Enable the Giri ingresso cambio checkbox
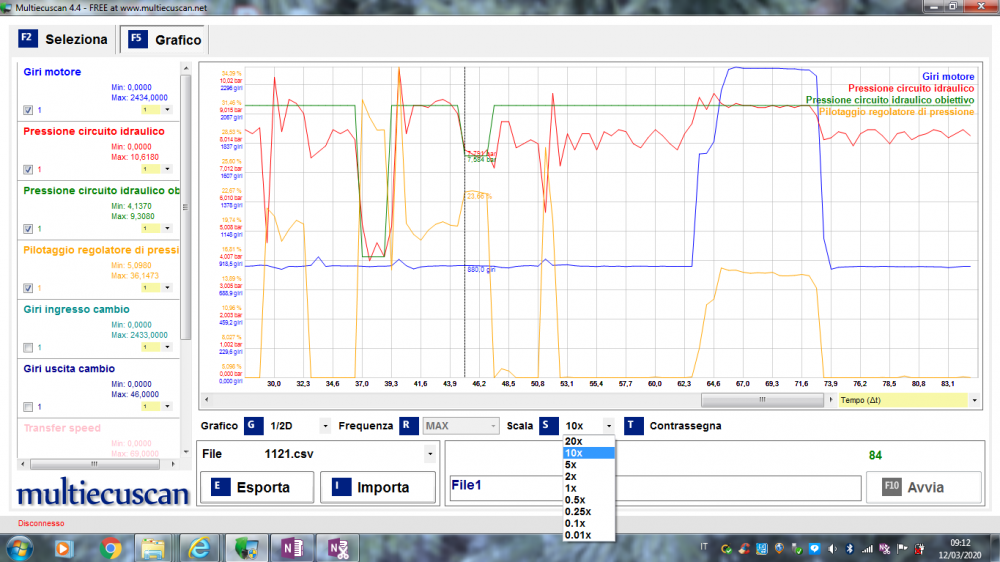The image size is (1000, 562). tap(28, 348)
